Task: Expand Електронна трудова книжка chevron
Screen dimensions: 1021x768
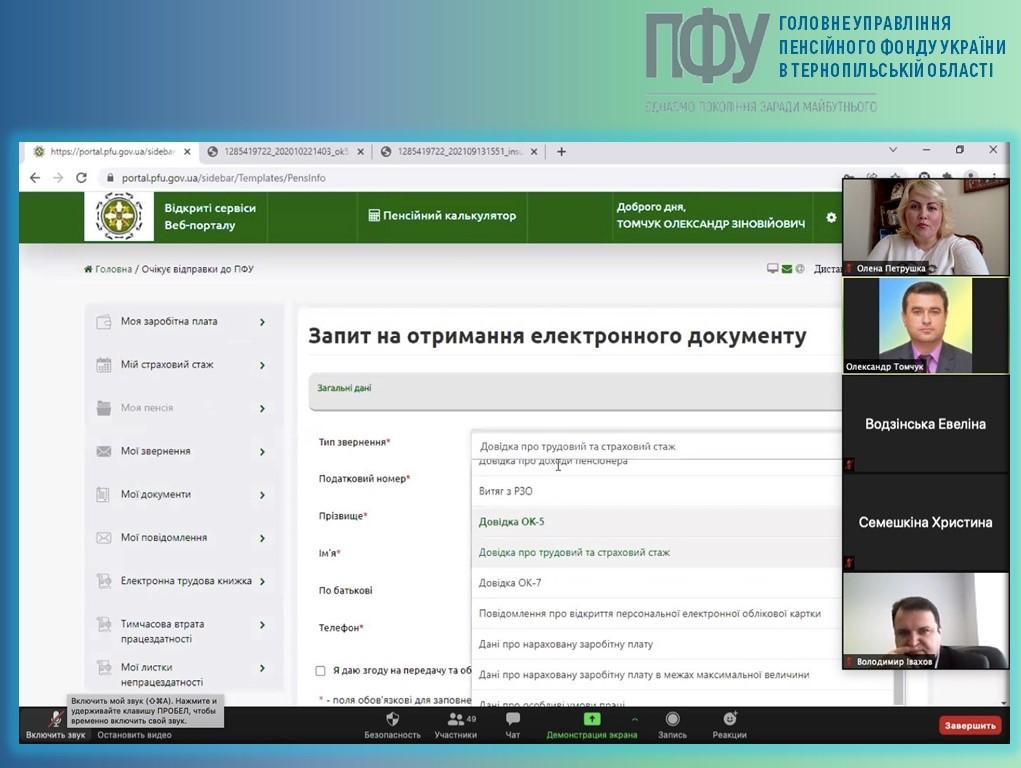Action: [262, 582]
